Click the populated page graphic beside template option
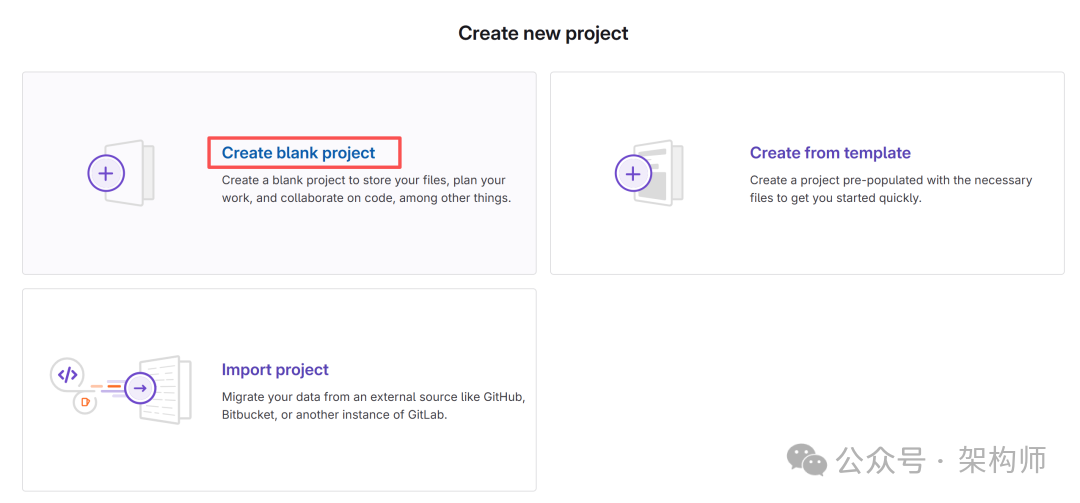The width and height of the screenshot is (1080, 503). (x=666, y=172)
